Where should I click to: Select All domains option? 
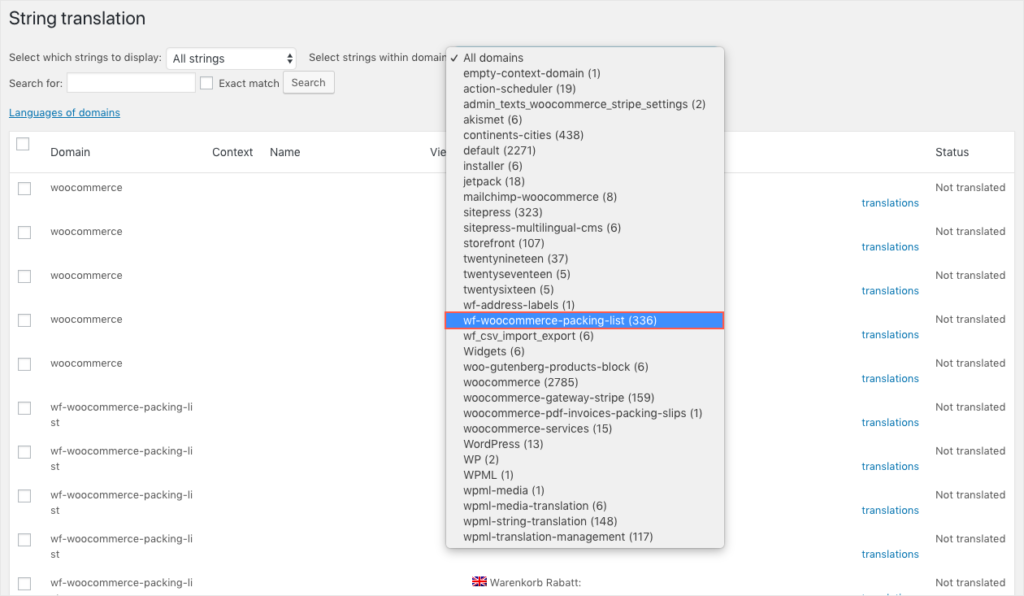584,57
